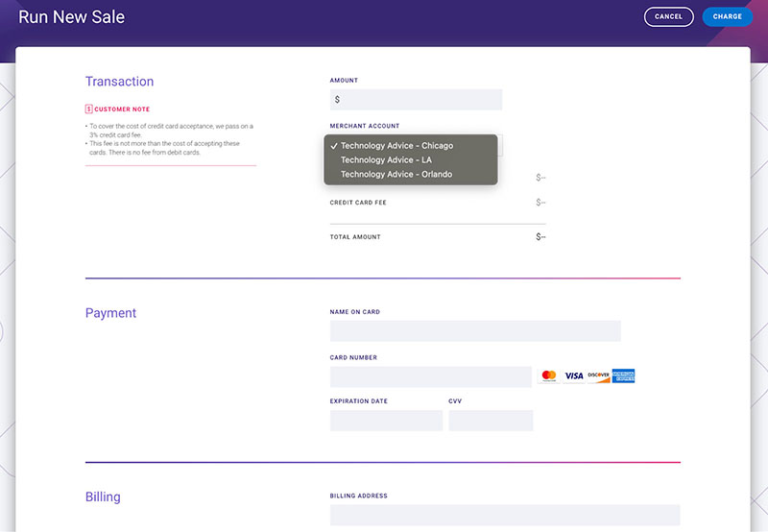Choose Technology Advice - LA option
The image size is (768, 532).
410,160
